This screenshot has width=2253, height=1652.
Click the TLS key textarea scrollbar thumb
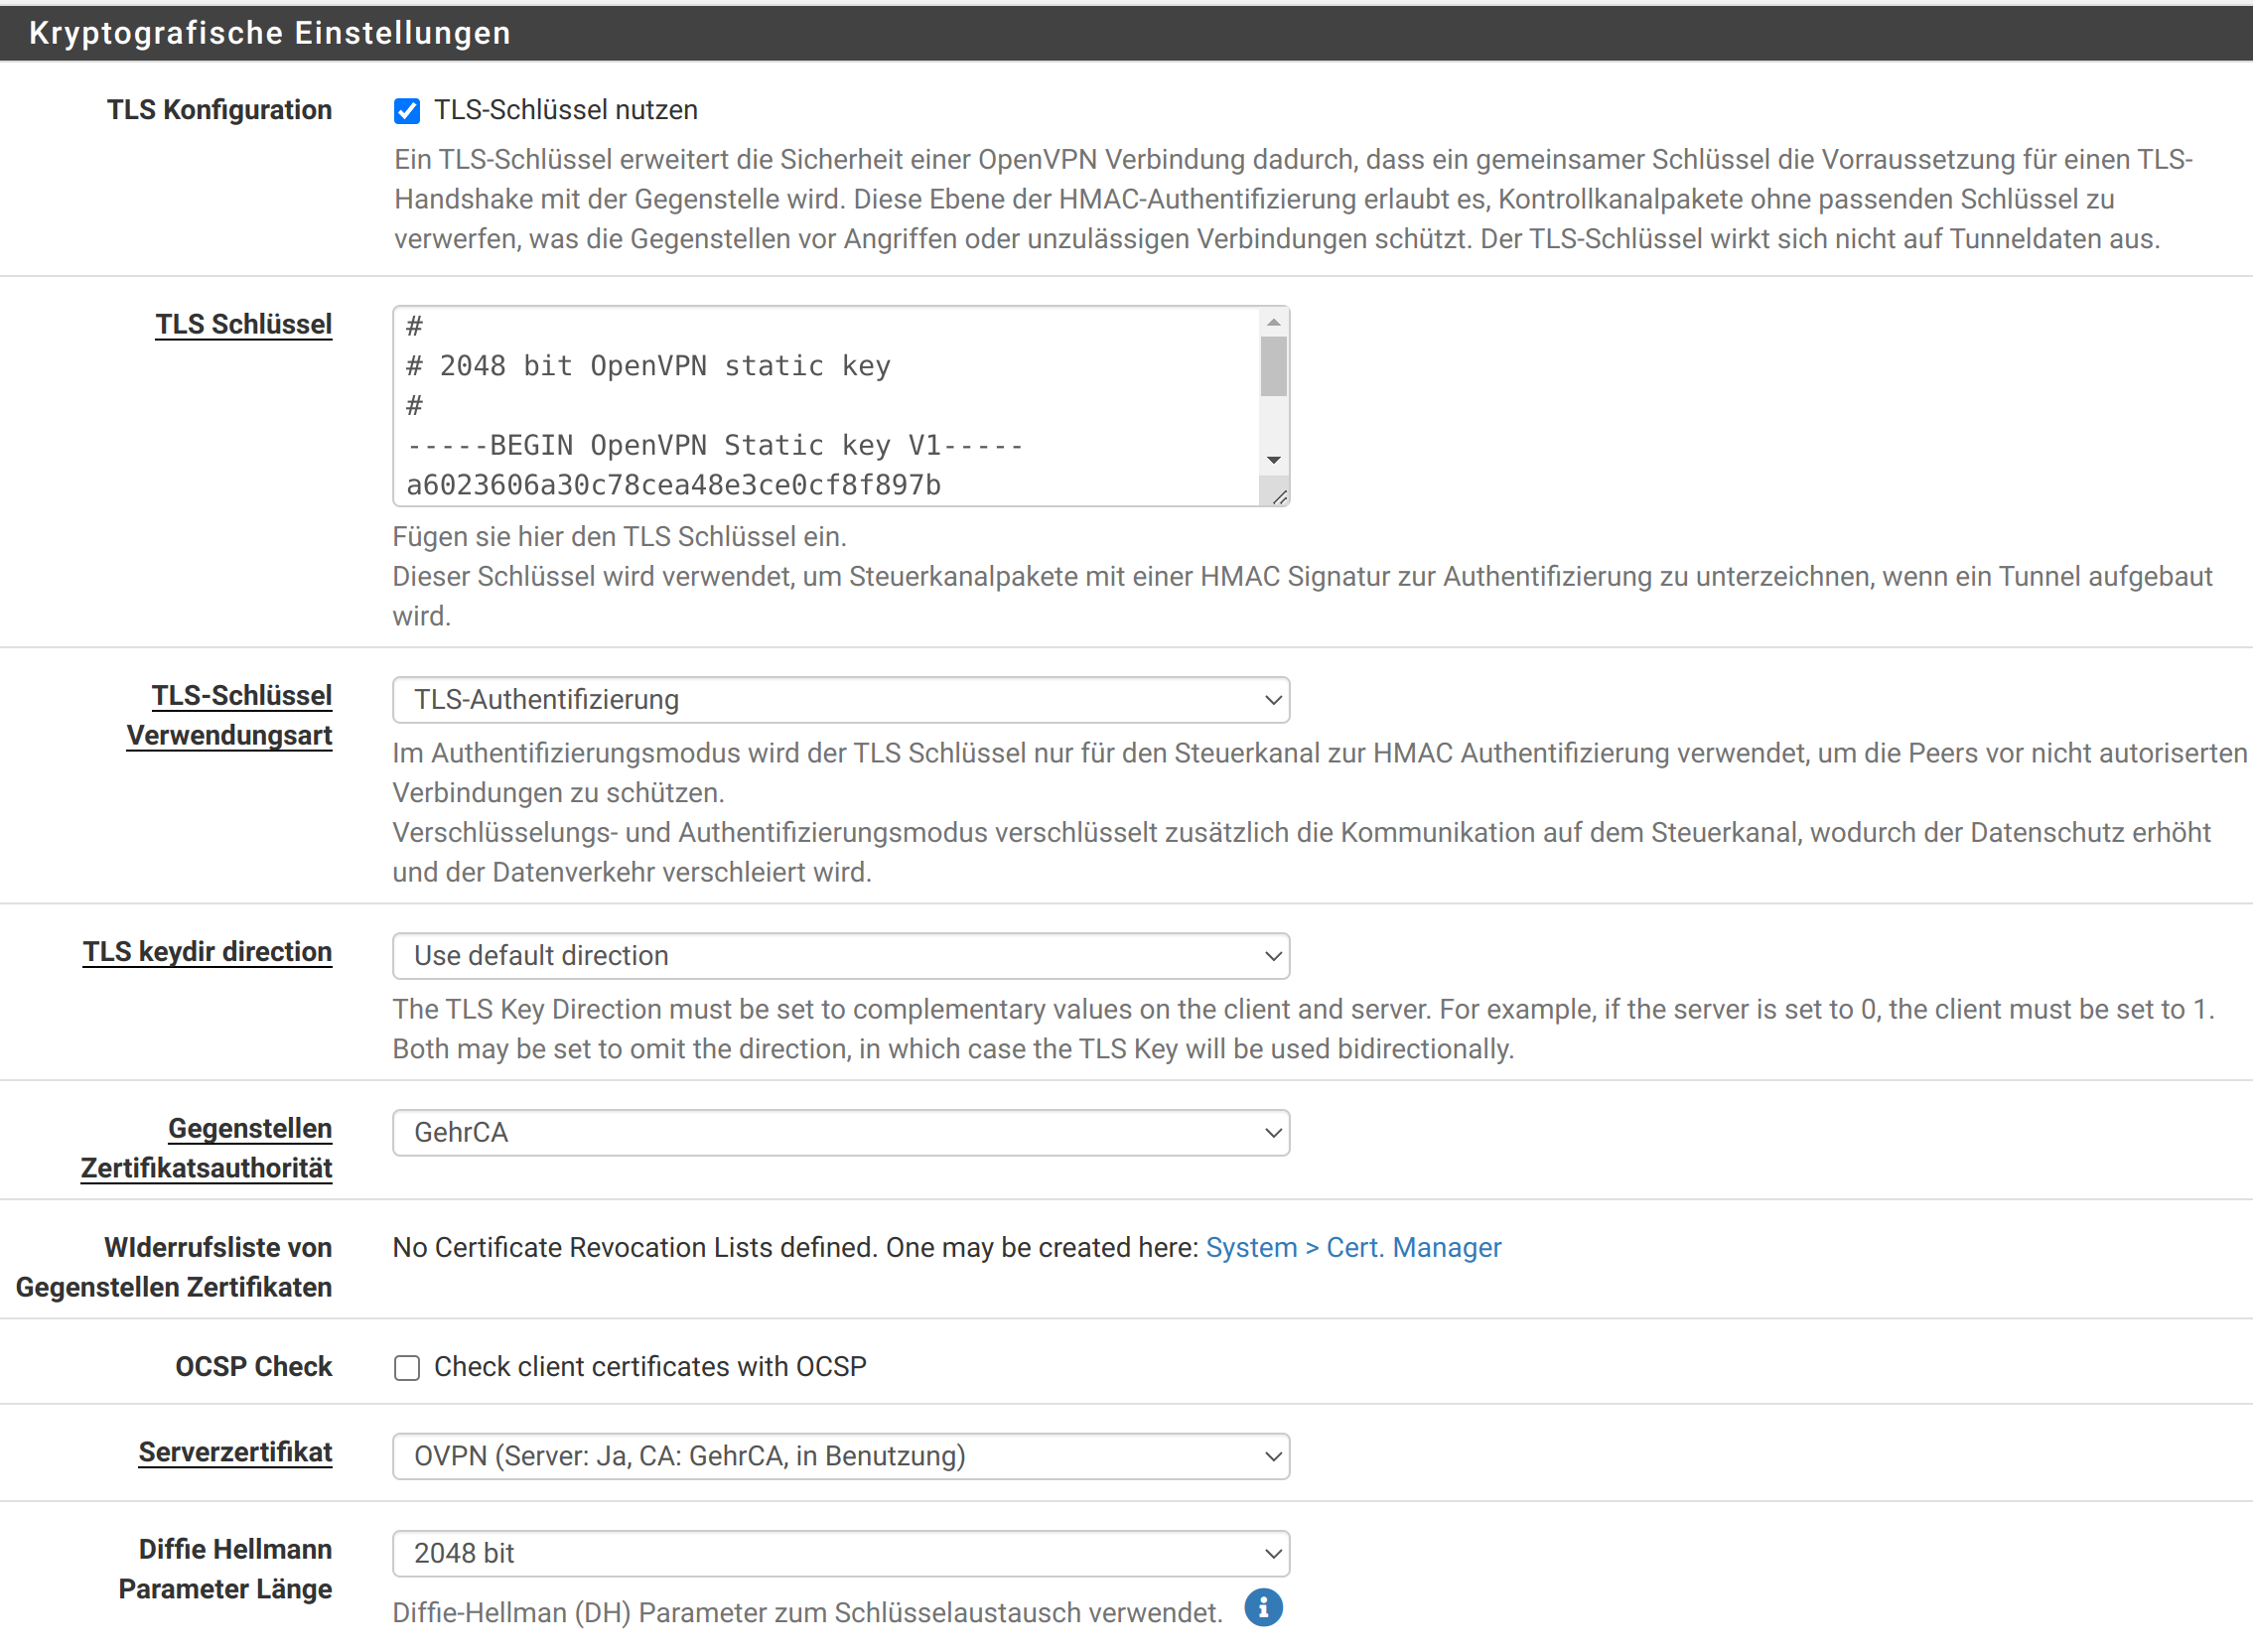[x=1273, y=367]
